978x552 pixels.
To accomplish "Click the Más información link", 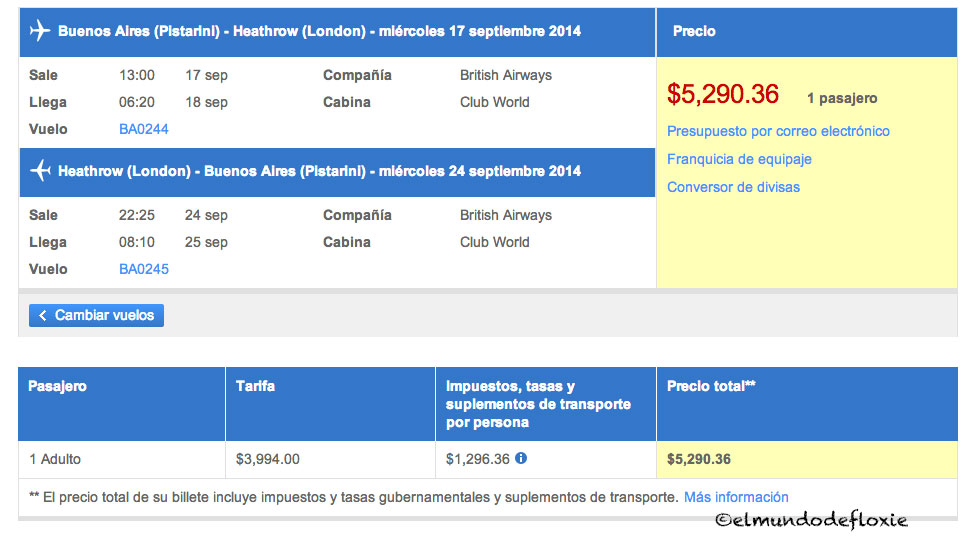I will pos(736,497).
